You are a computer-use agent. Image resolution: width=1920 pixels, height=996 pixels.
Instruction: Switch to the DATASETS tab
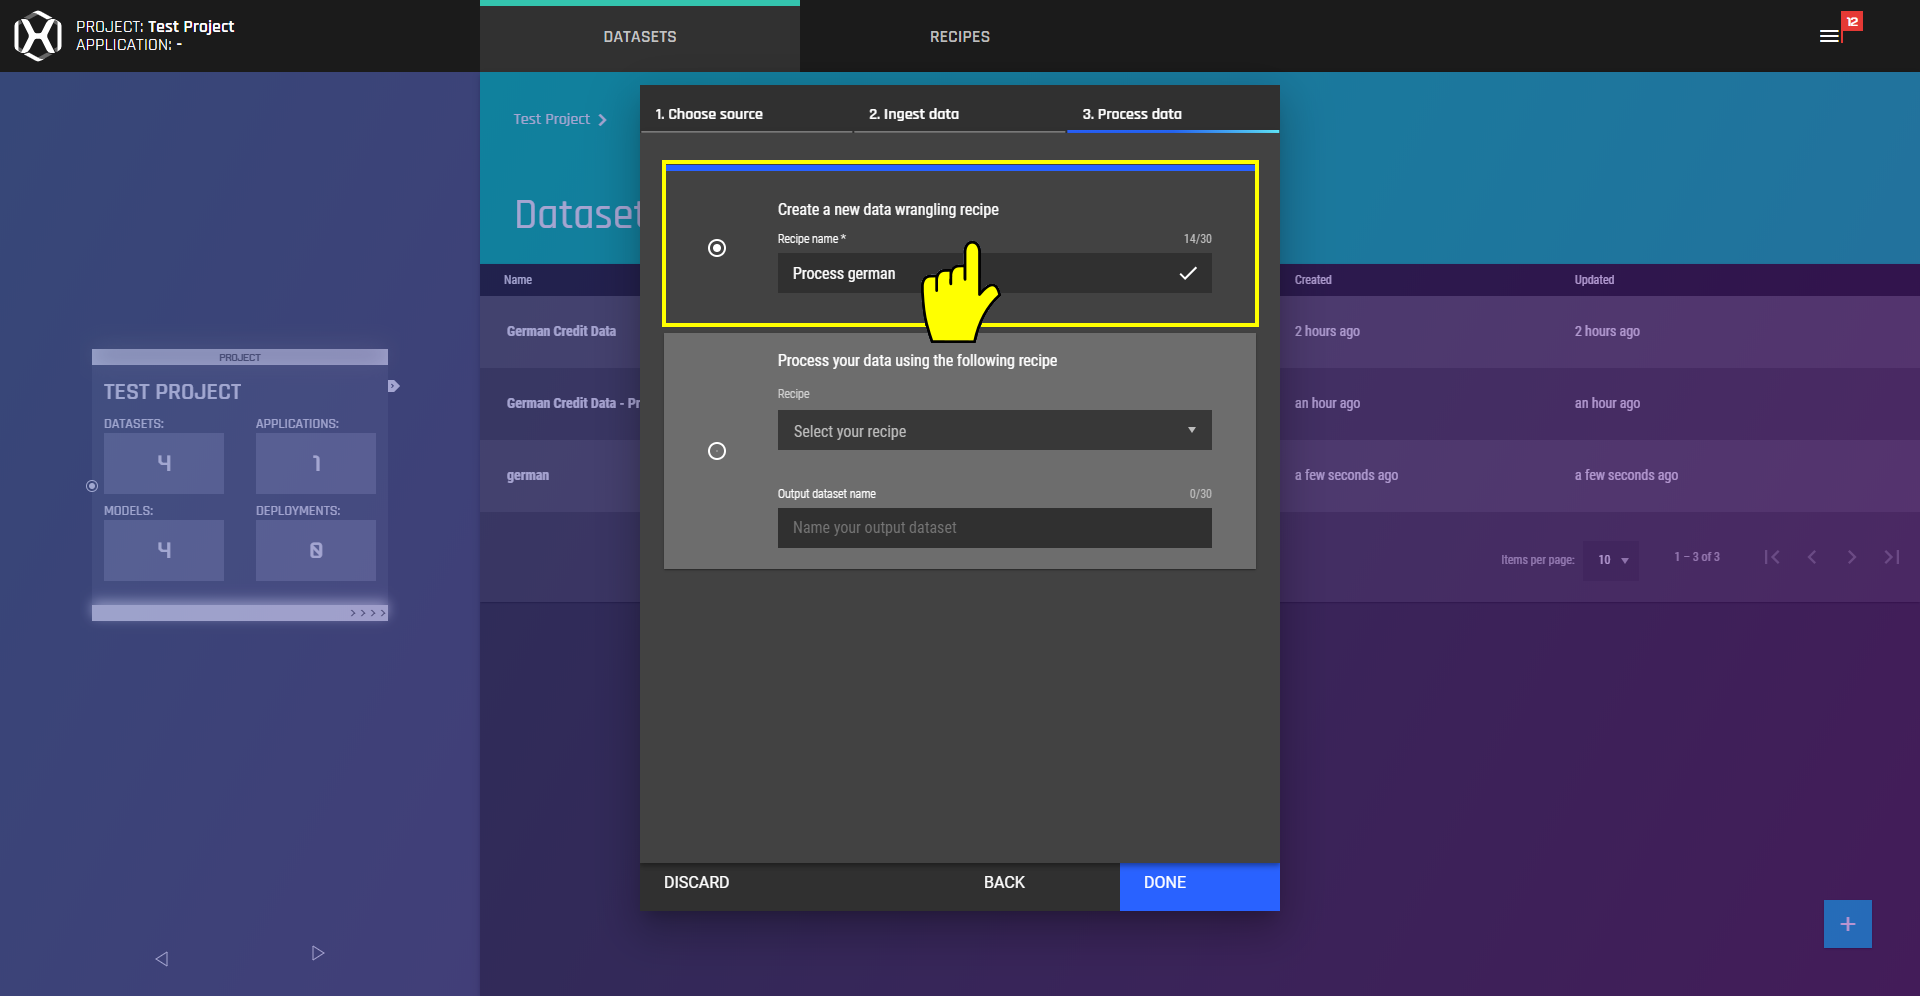tap(640, 37)
